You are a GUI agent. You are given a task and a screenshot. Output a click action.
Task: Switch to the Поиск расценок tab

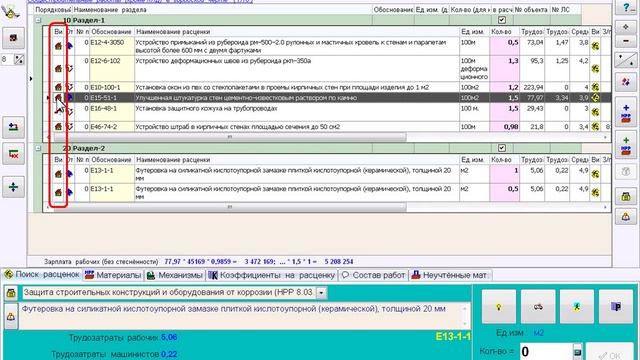pos(42,275)
